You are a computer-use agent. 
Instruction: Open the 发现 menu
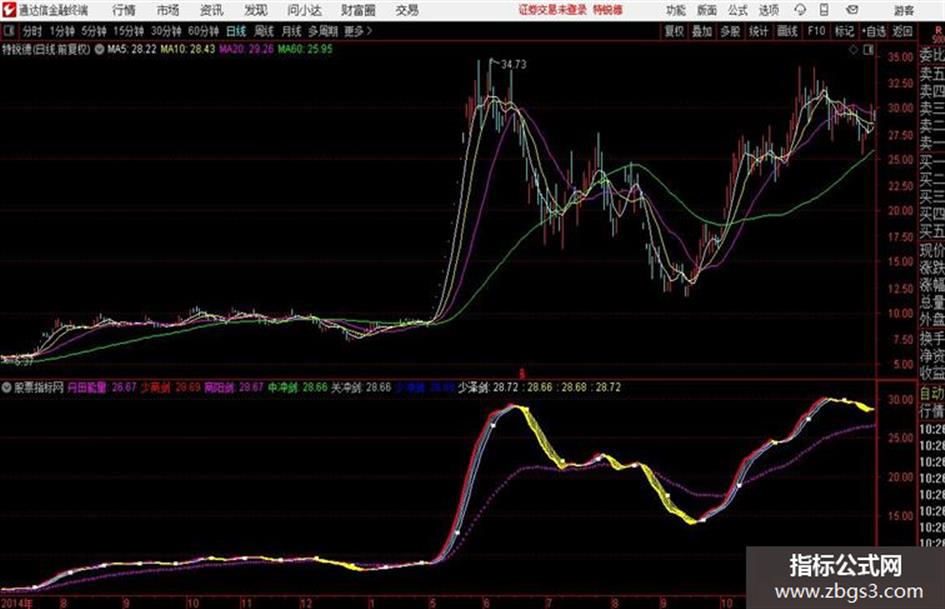[256, 10]
